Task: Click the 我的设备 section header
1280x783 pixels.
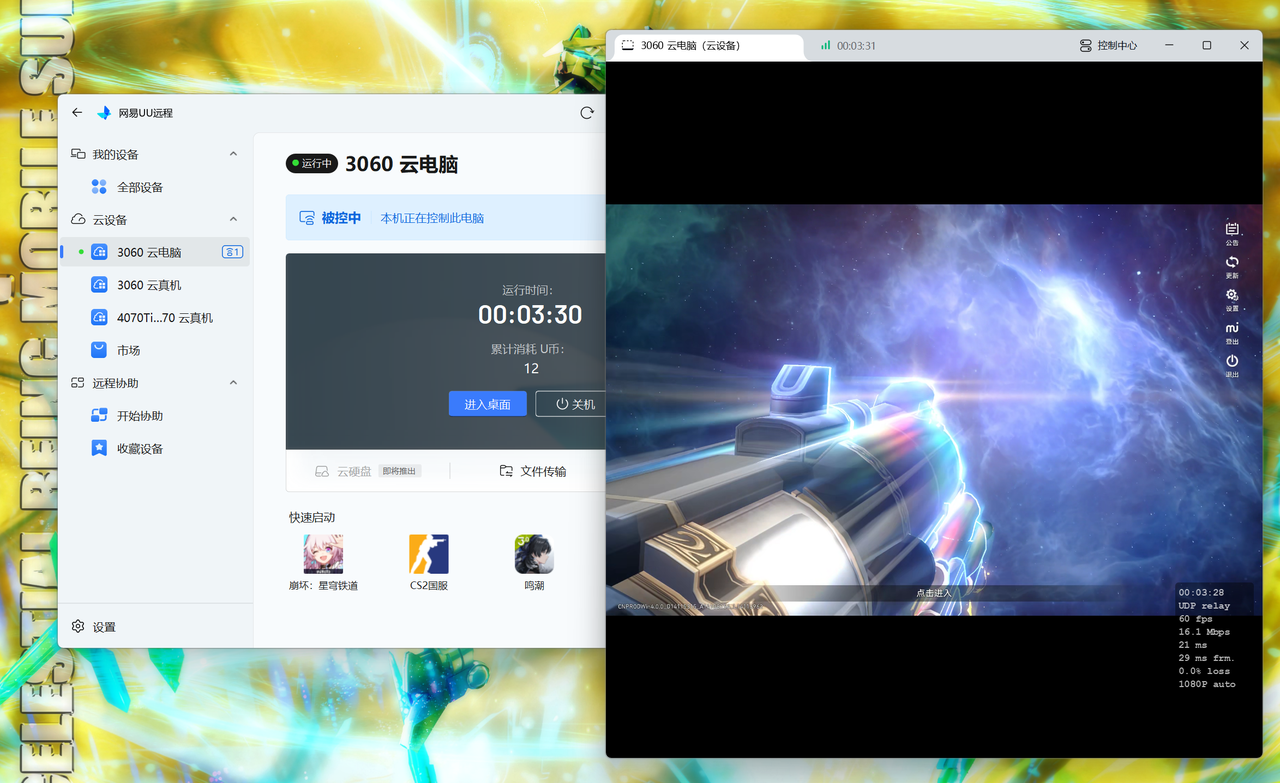Action: (155, 154)
